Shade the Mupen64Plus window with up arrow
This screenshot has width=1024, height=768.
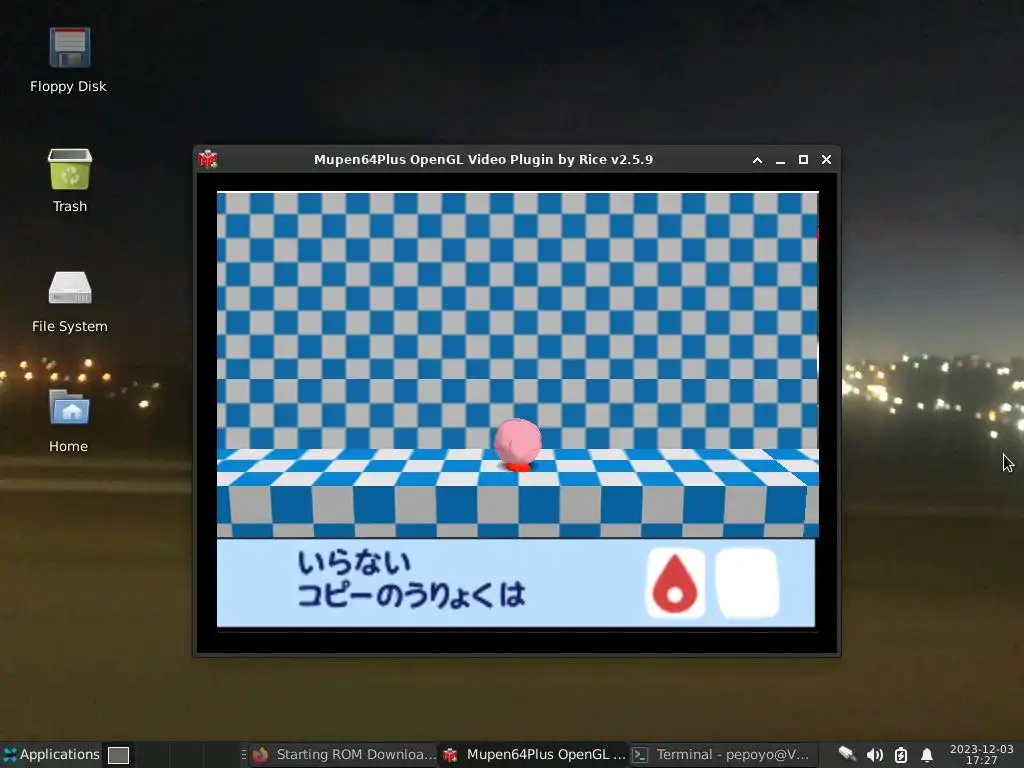[758, 160]
